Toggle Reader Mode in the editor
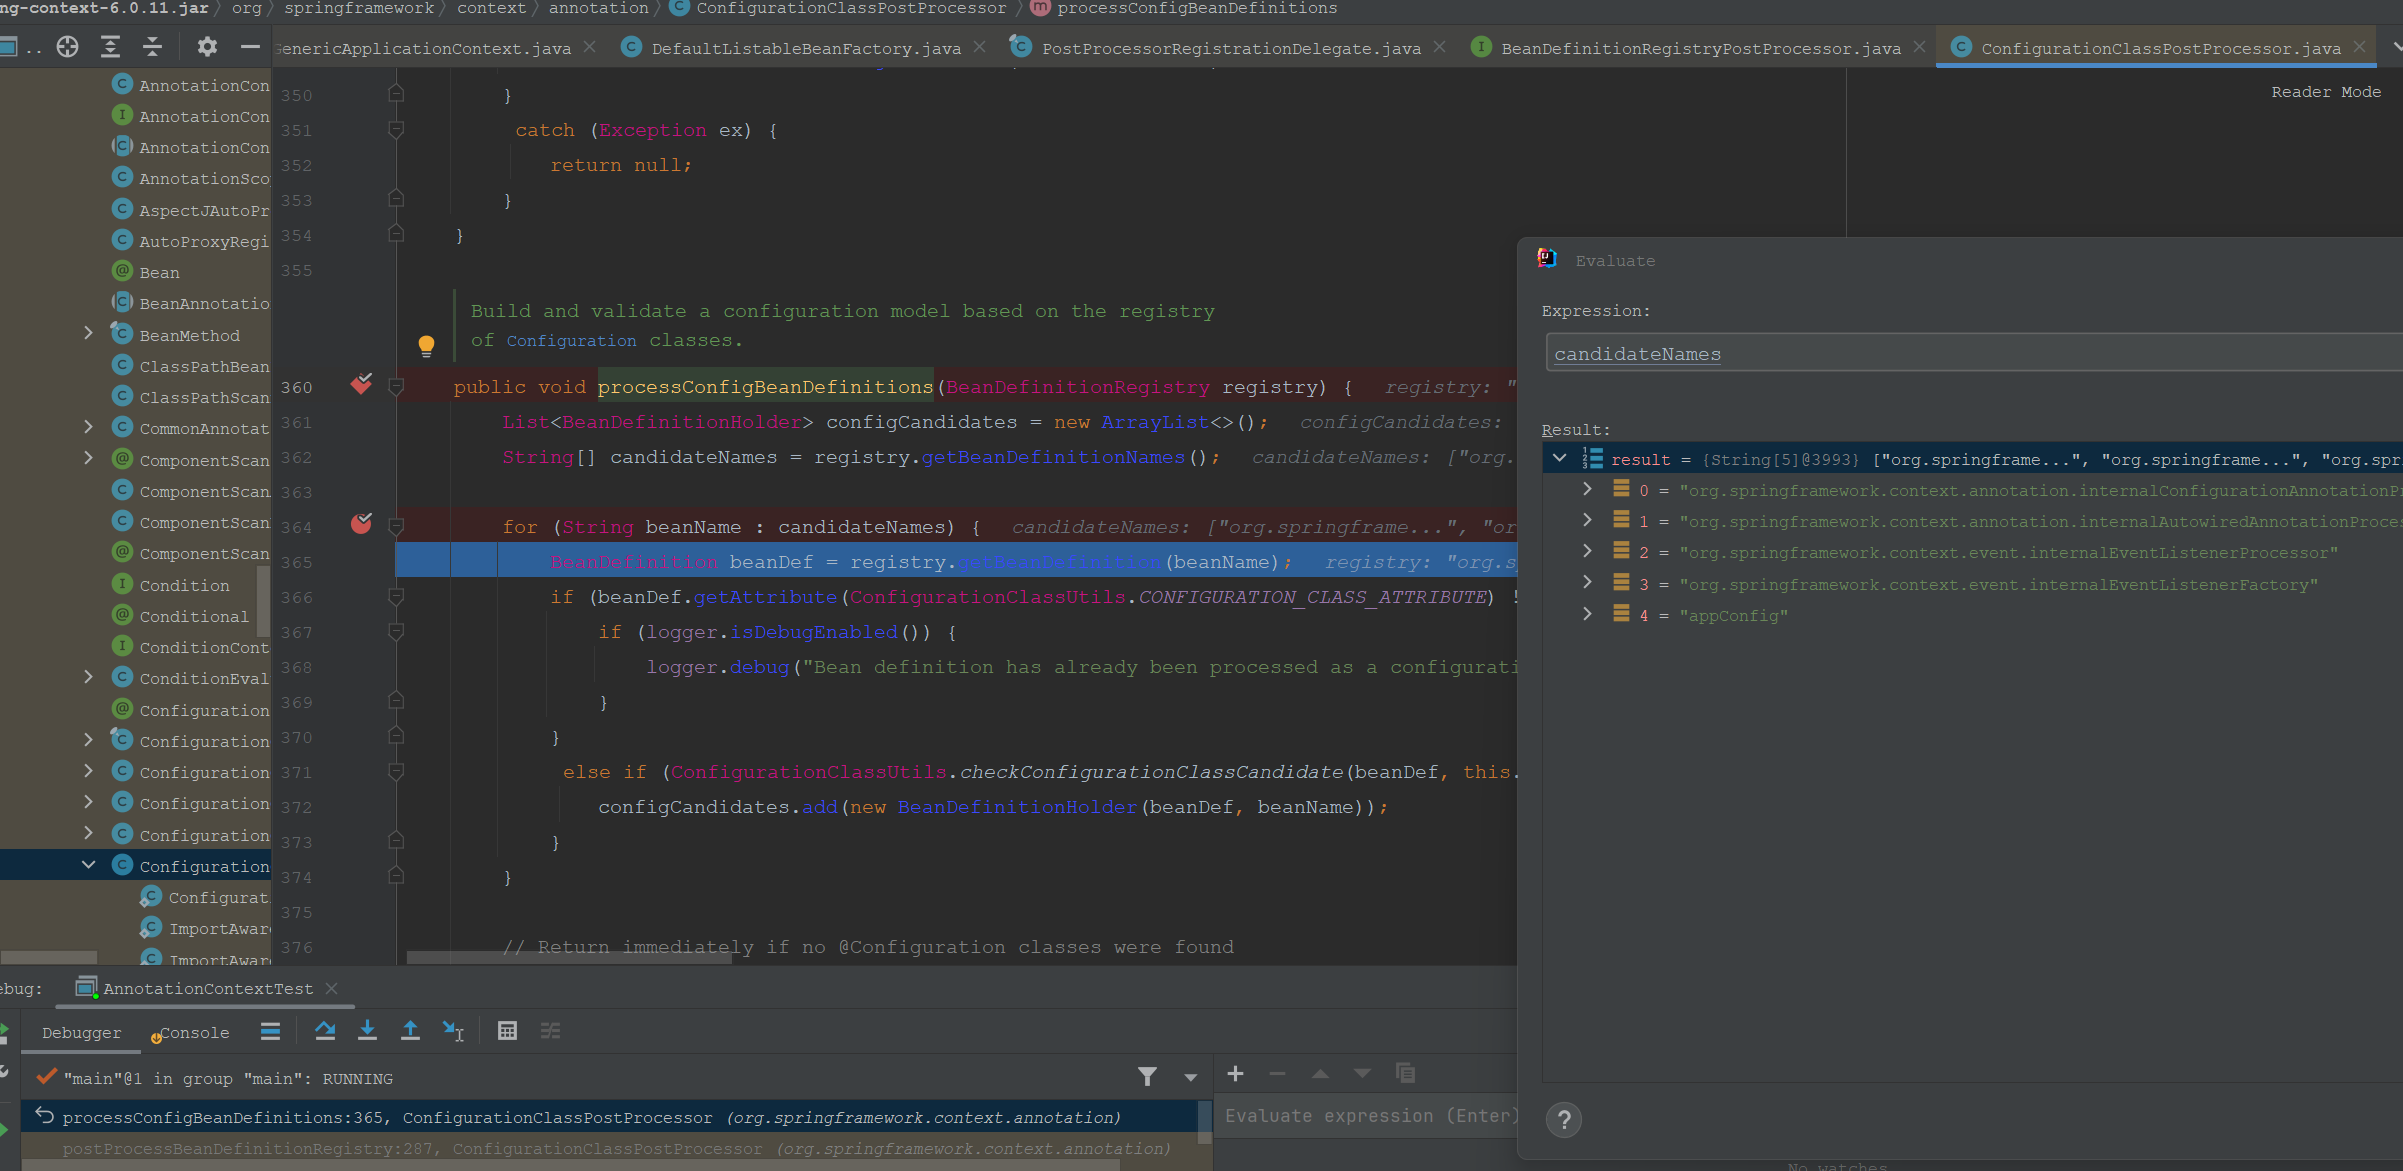This screenshot has height=1171, width=2403. point(2325,92)
